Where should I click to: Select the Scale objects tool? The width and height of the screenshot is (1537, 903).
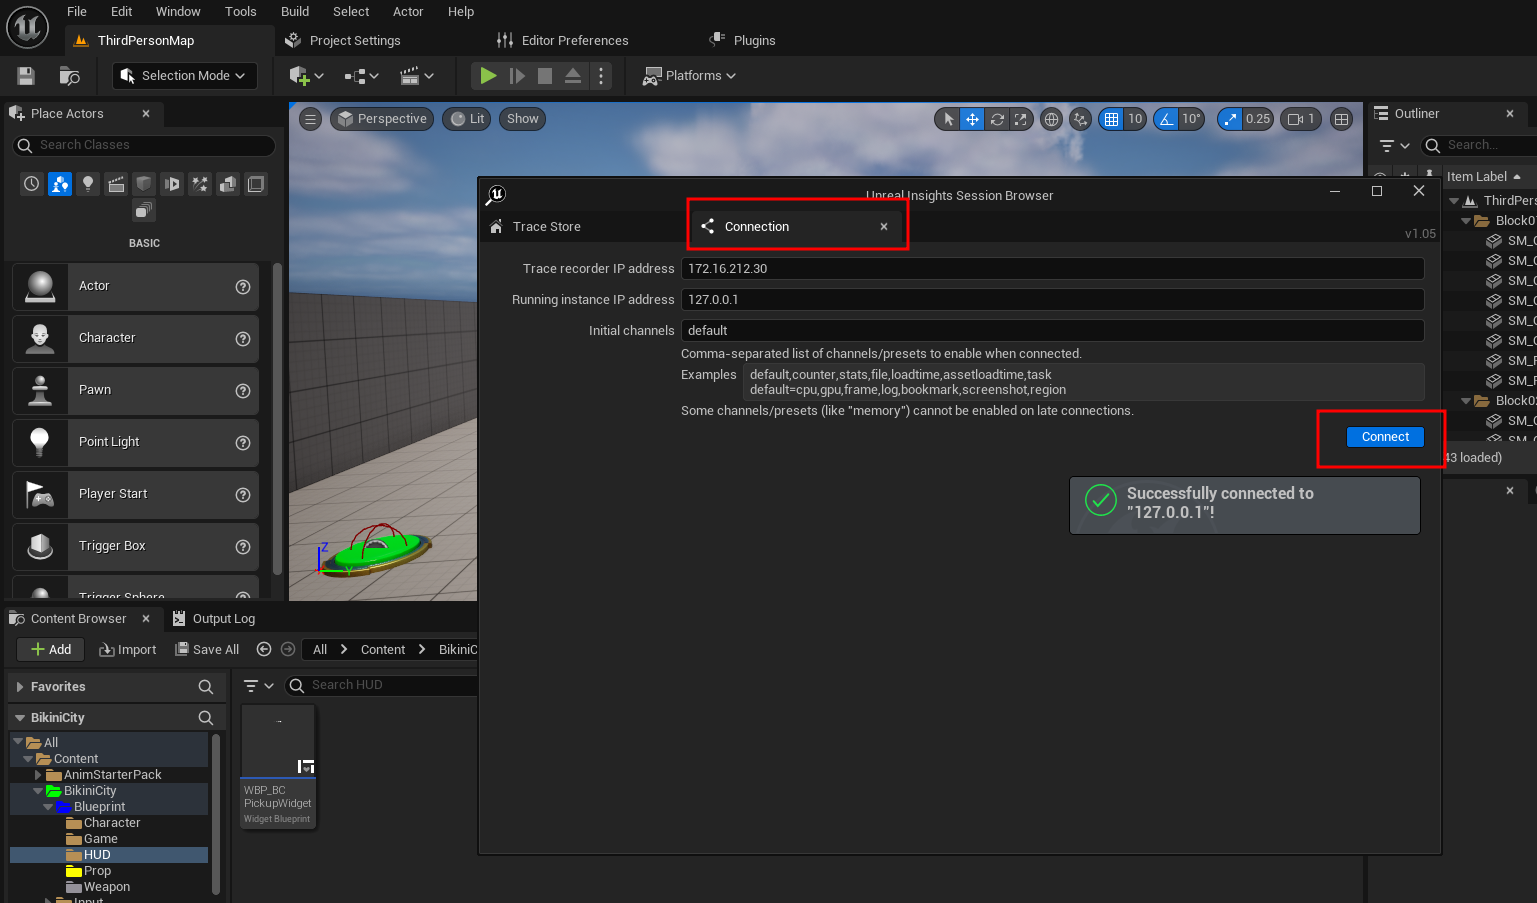pos(1021,119)
